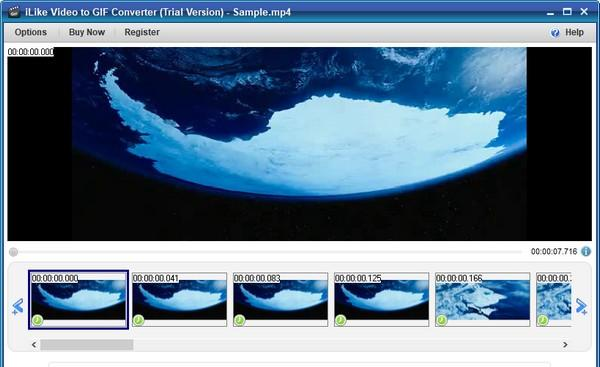Open the Help menu

click(x=574, y=33)
